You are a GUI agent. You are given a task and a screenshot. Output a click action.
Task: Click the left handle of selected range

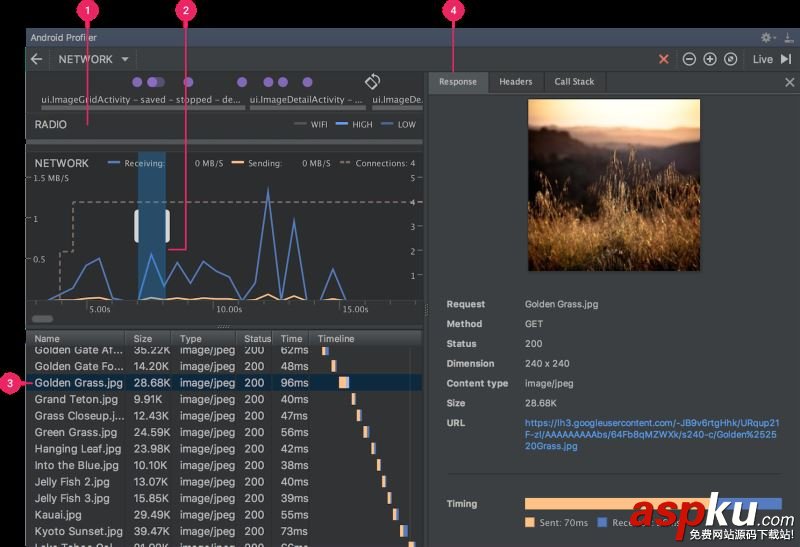point(137,226)
